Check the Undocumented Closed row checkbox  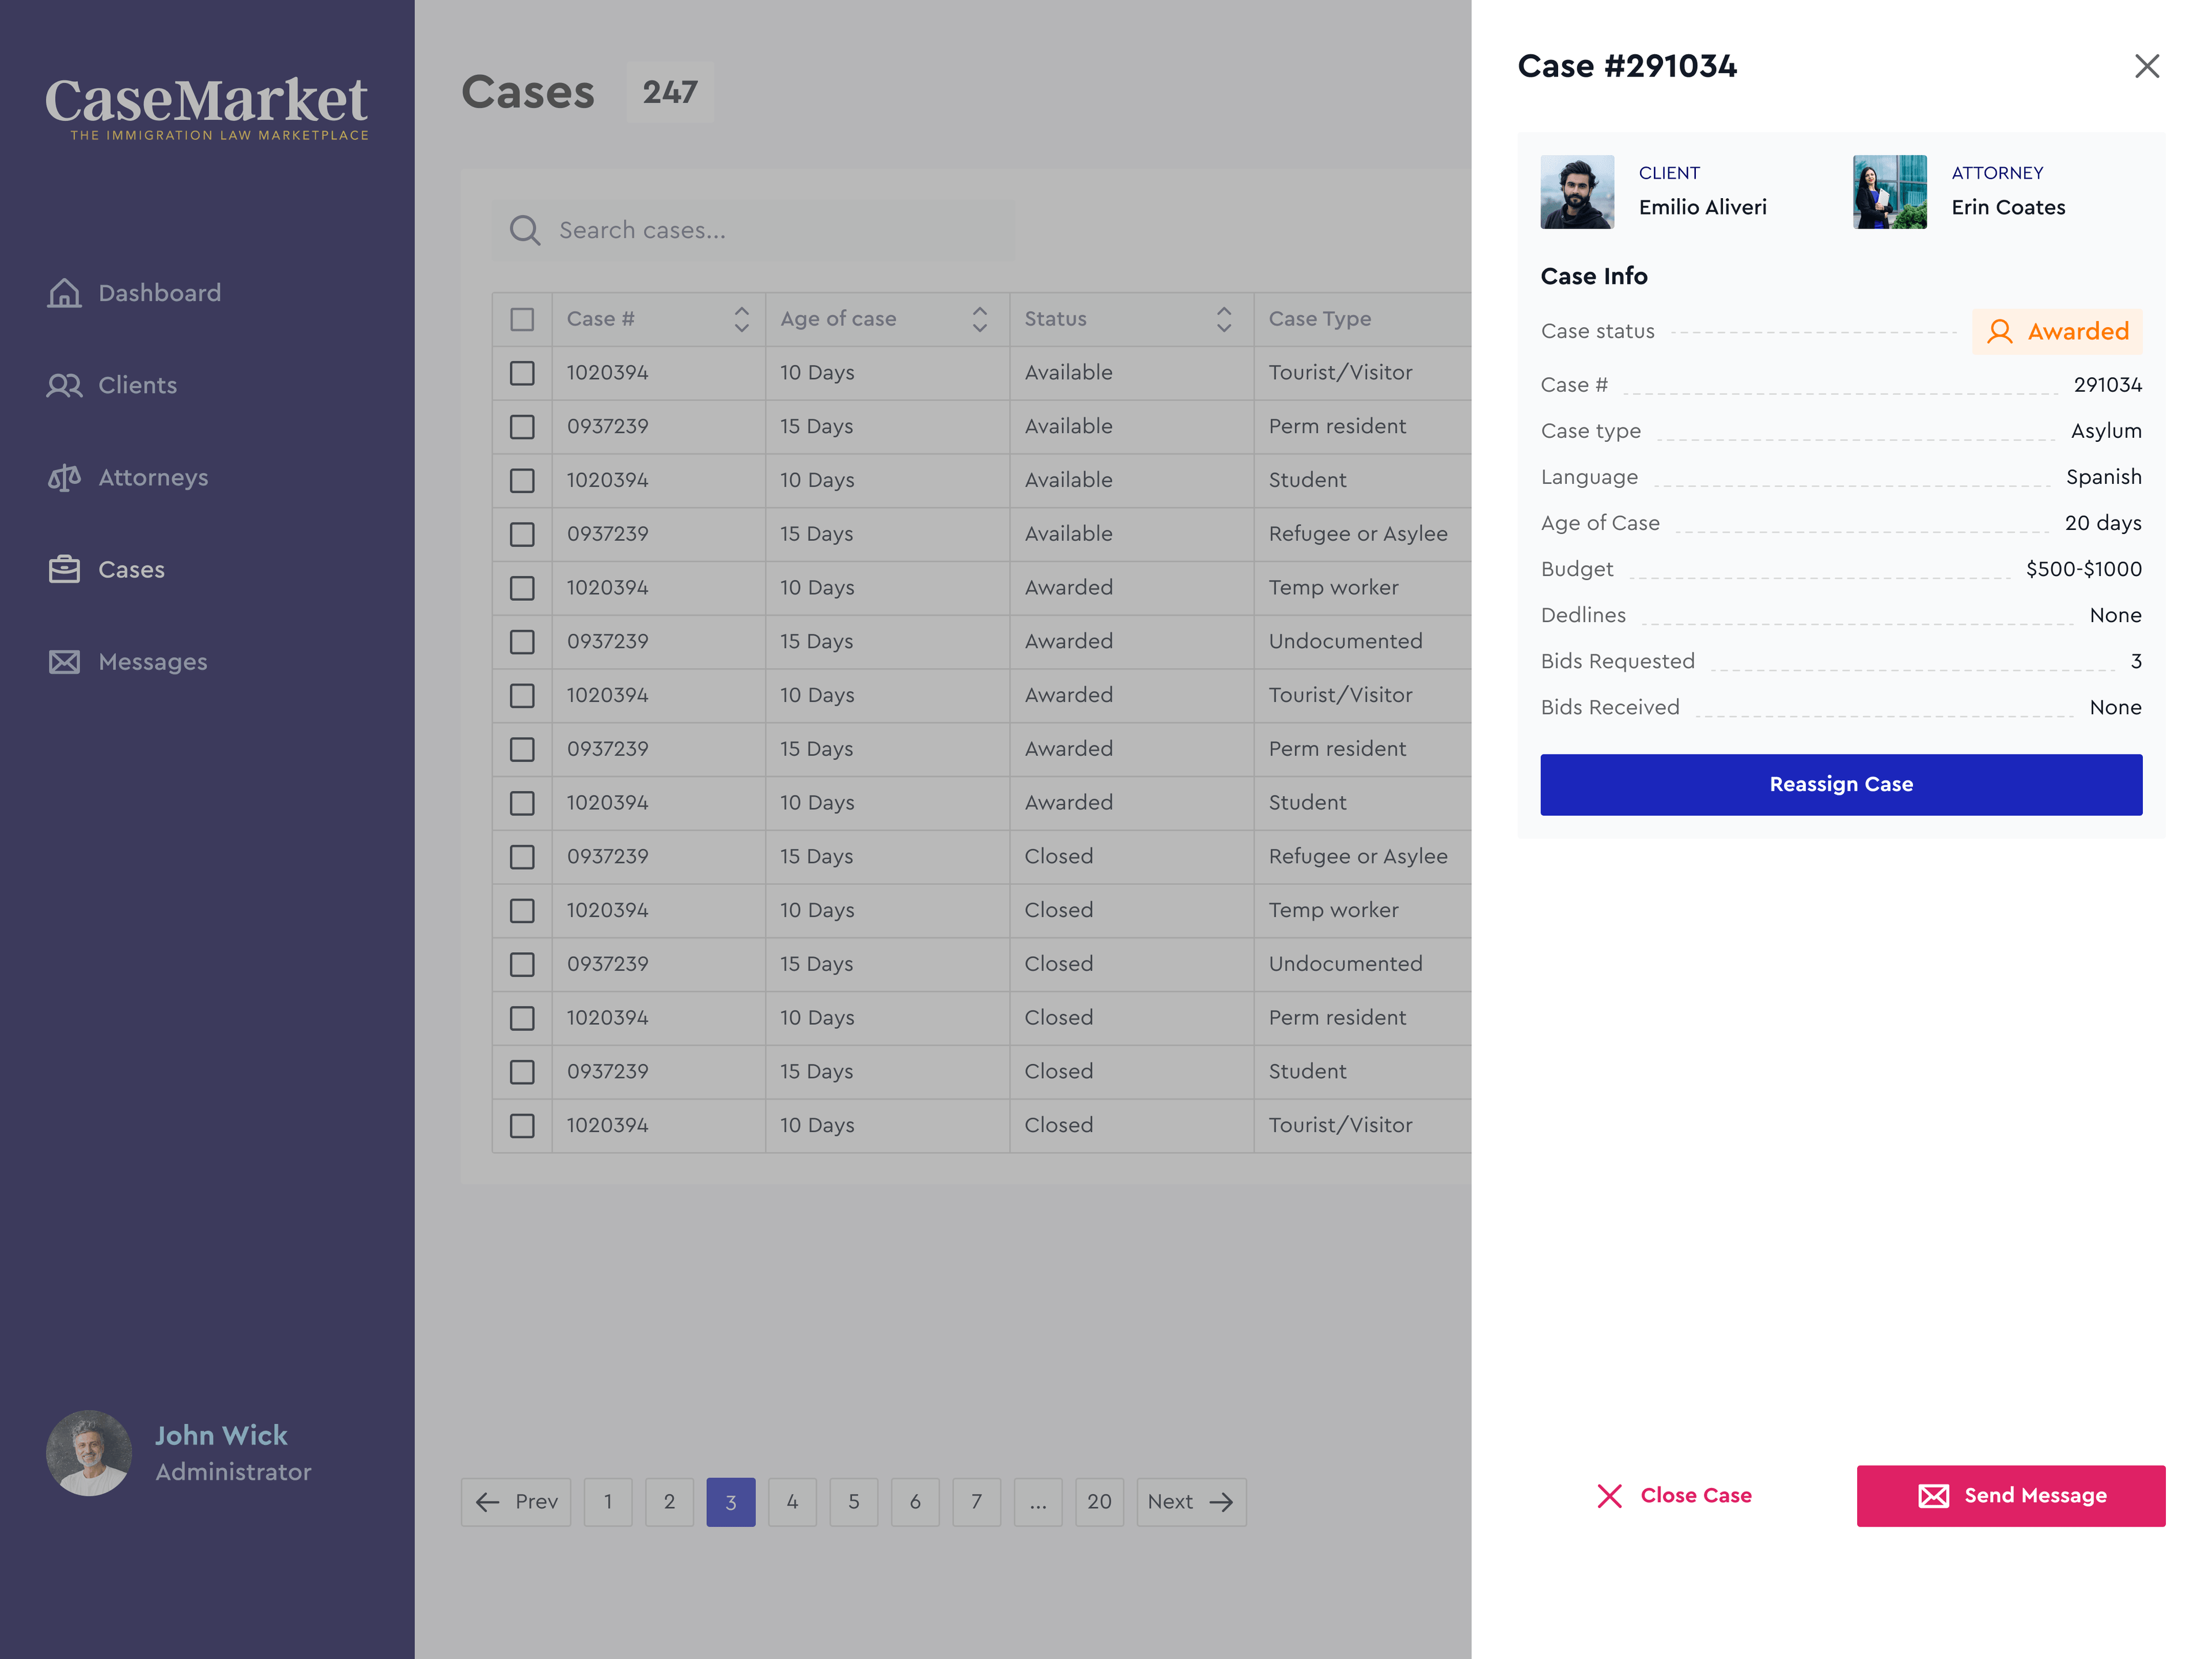[x=522, y=964]
